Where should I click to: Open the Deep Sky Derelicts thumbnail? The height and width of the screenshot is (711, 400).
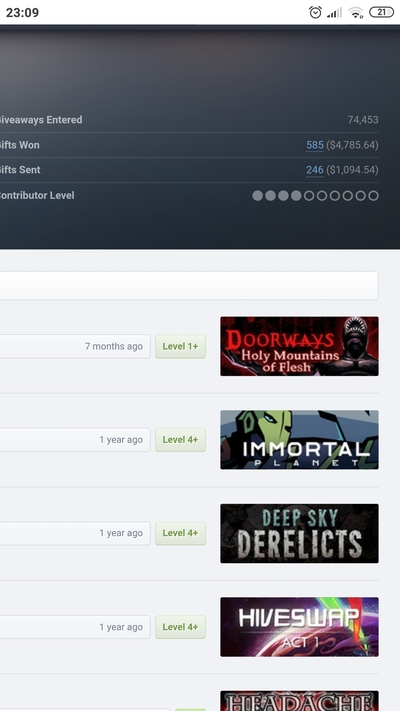click(x=299, y=533)
